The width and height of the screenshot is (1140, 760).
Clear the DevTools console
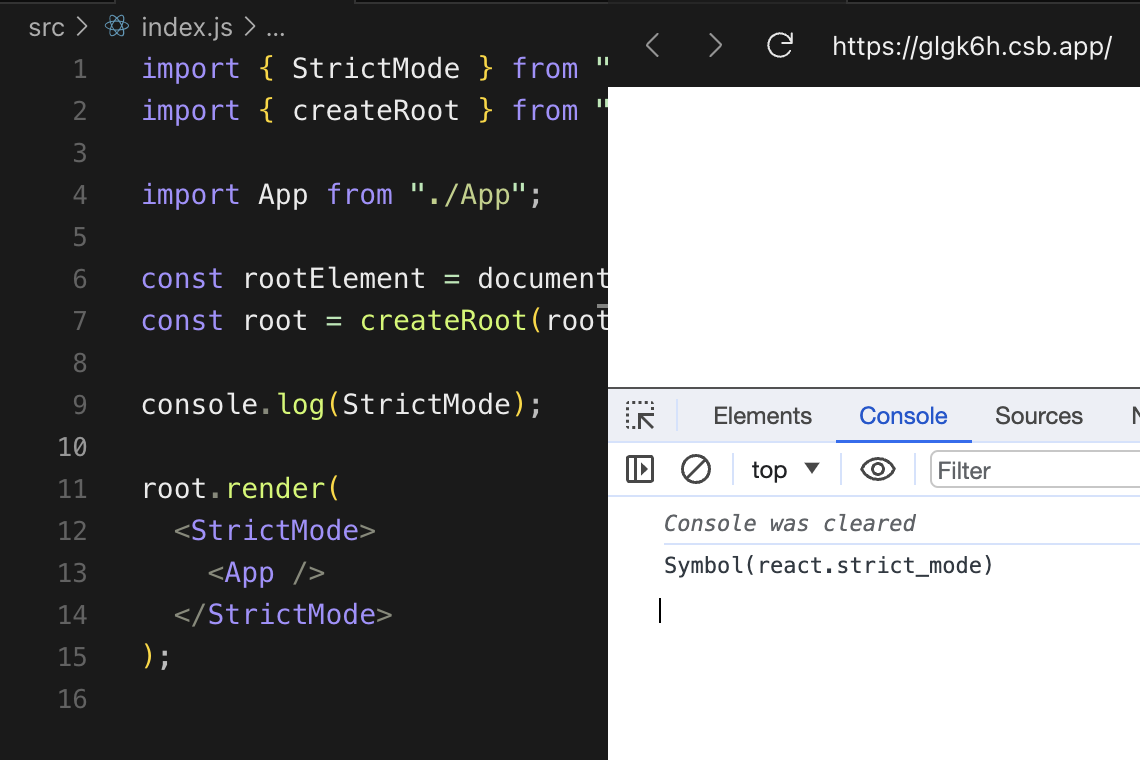pyautogui.click(x=697, y=469)
